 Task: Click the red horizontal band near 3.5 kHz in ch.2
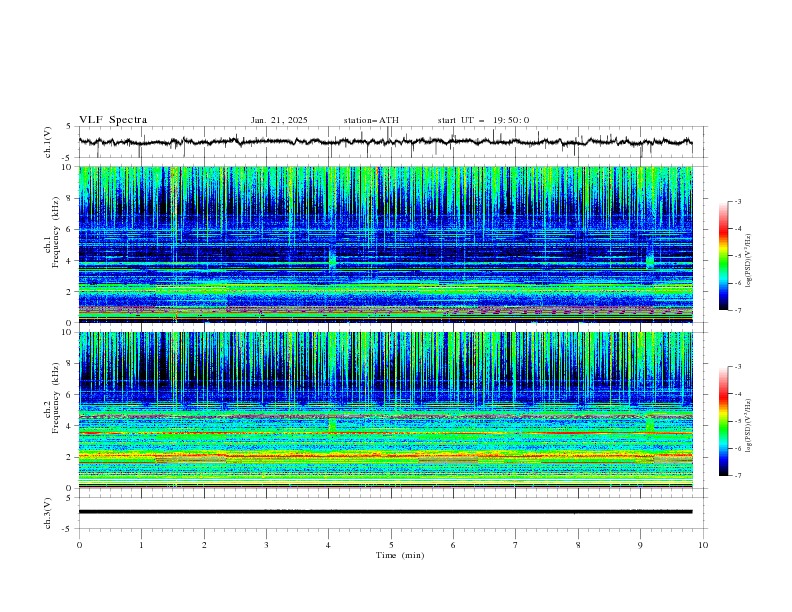point(385,433)
